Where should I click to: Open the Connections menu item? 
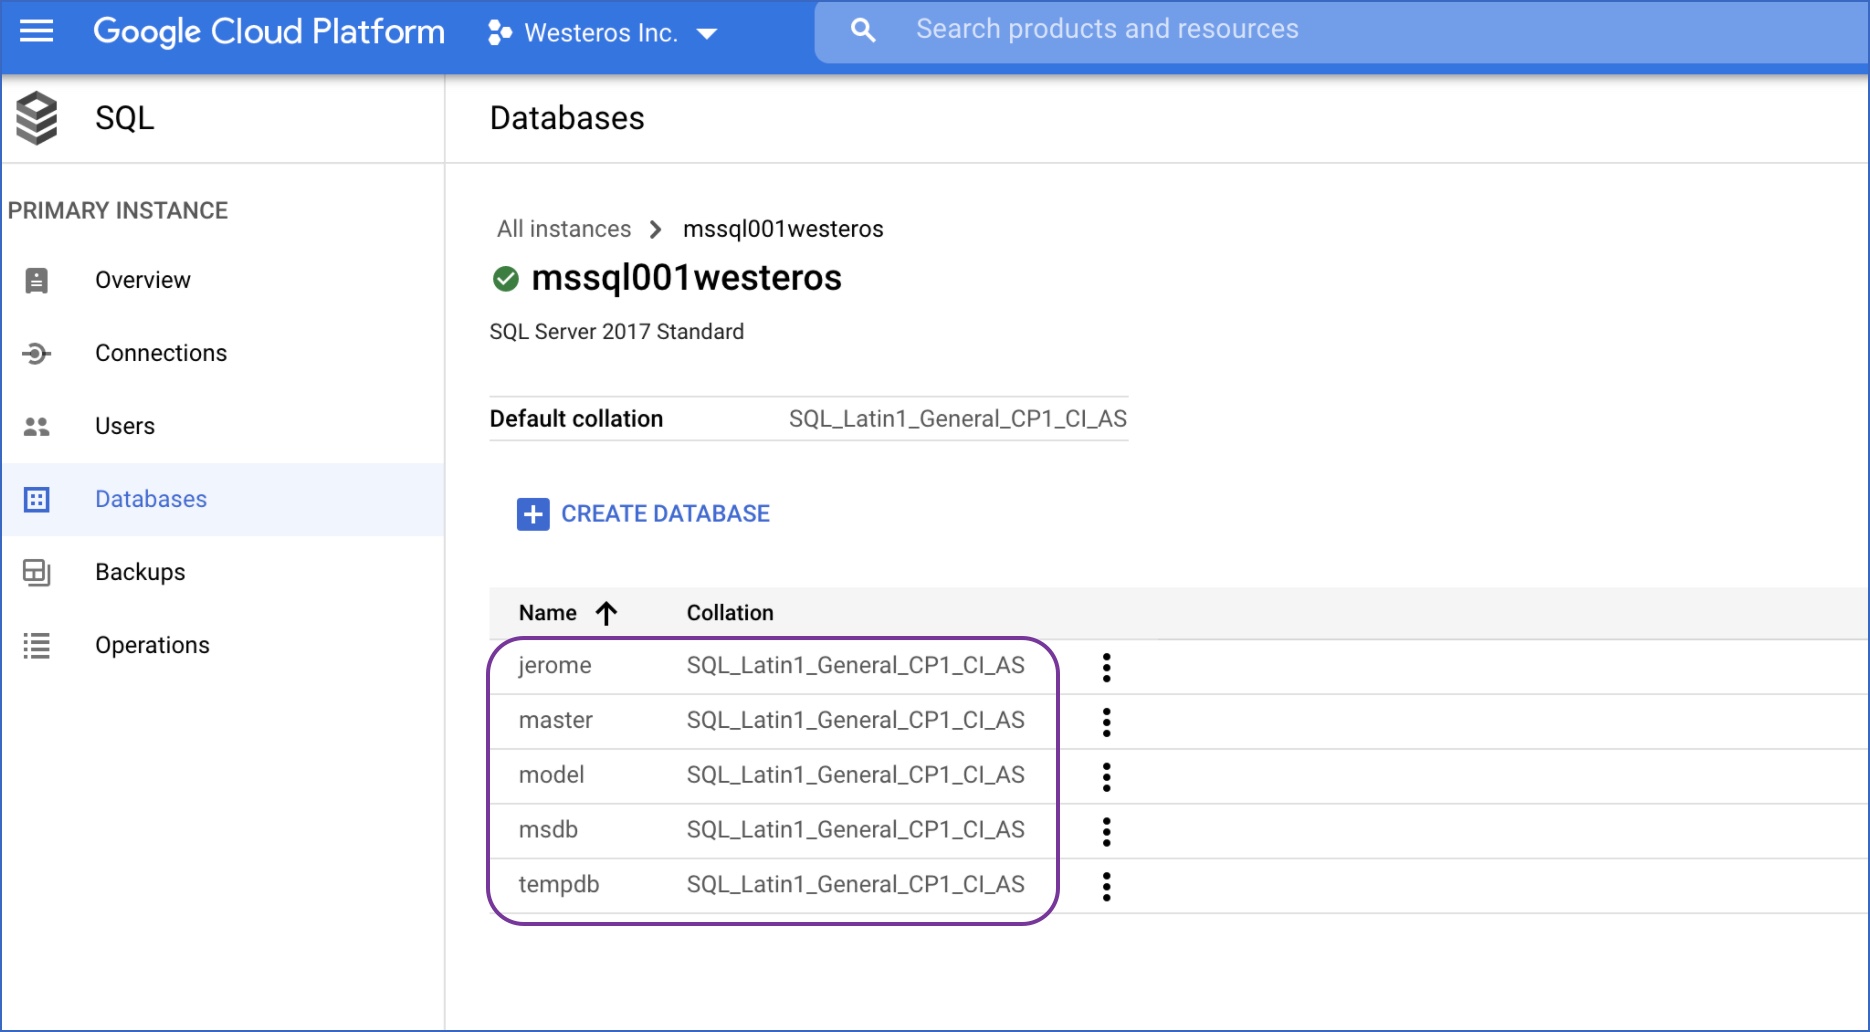(223, 353)
